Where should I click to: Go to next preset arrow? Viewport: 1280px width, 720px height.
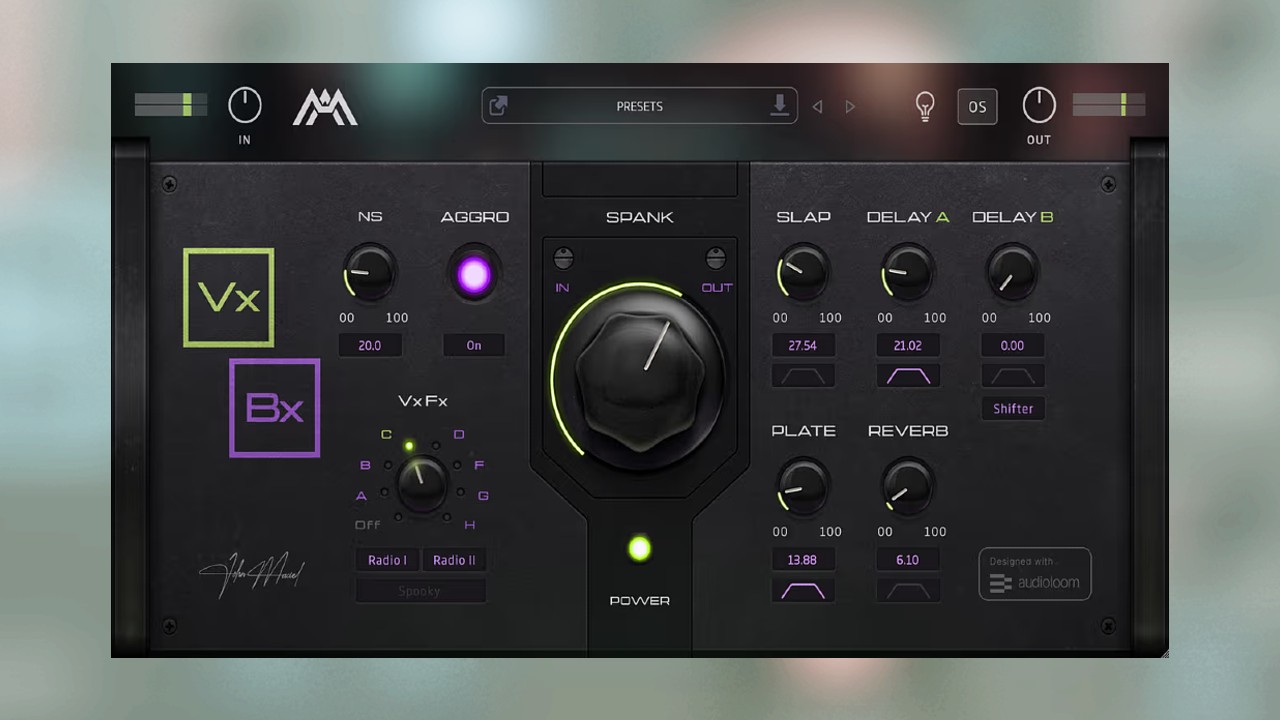click(x=850, y=106)
